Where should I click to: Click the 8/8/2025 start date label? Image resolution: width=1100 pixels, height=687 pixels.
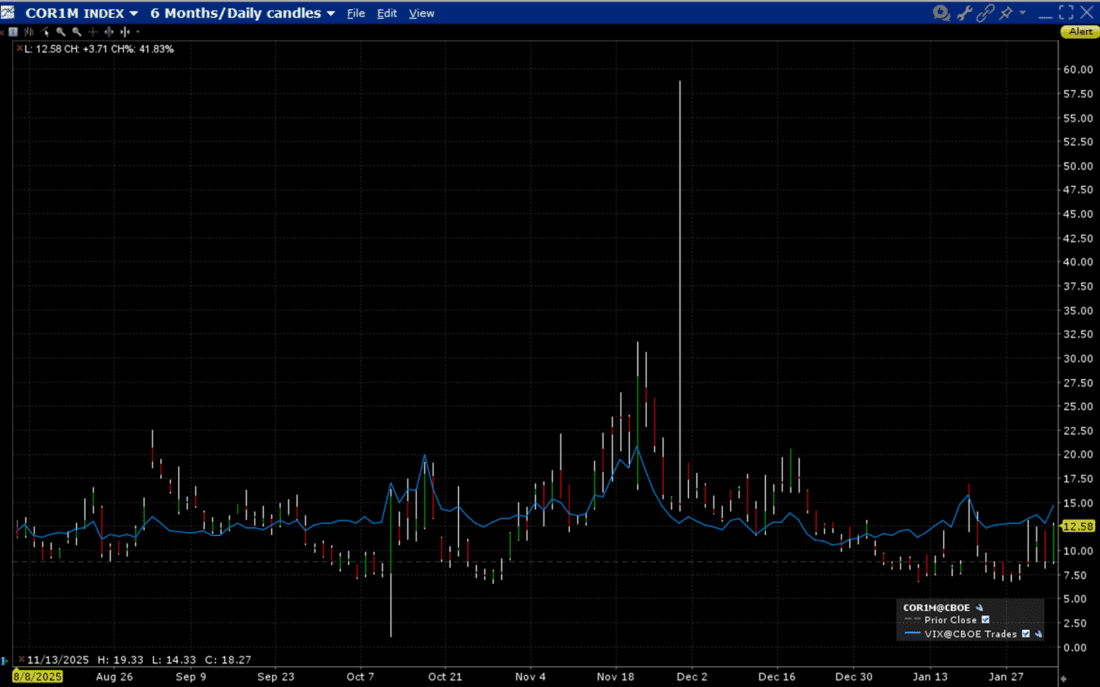click(37, 677)
